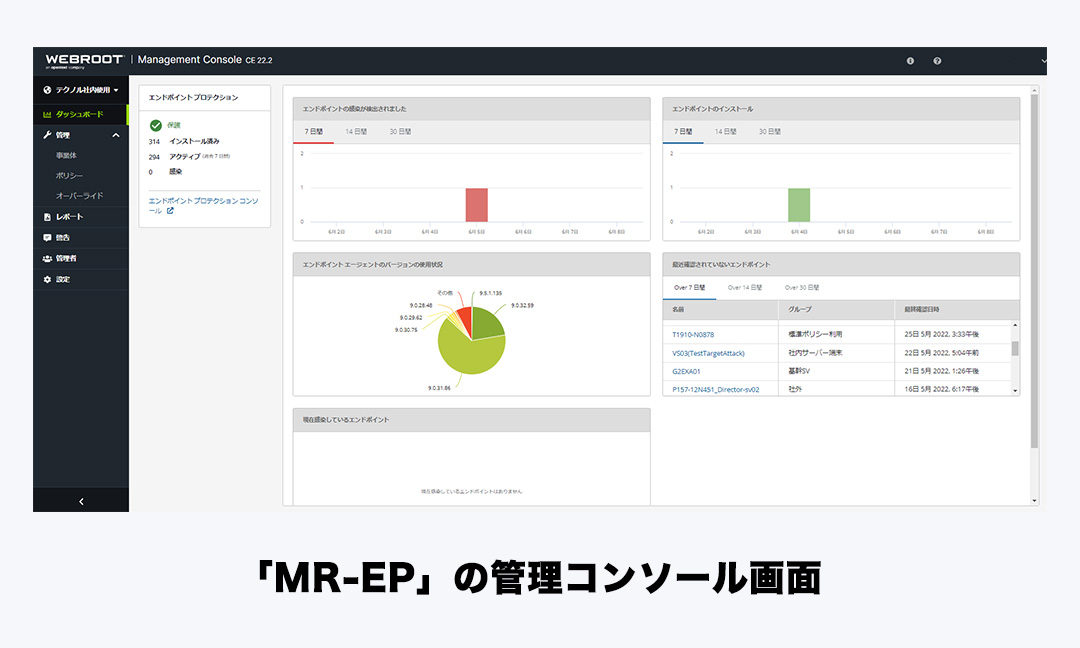Click the ダッシュボード chart icon in sidebar
This screenshot has width=1080, height=648.
pos(47,114)
